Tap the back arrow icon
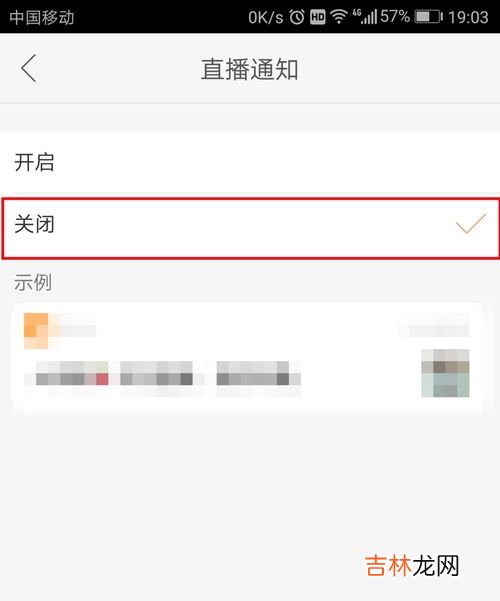The image size is (500, 601). tap(29, 68)
